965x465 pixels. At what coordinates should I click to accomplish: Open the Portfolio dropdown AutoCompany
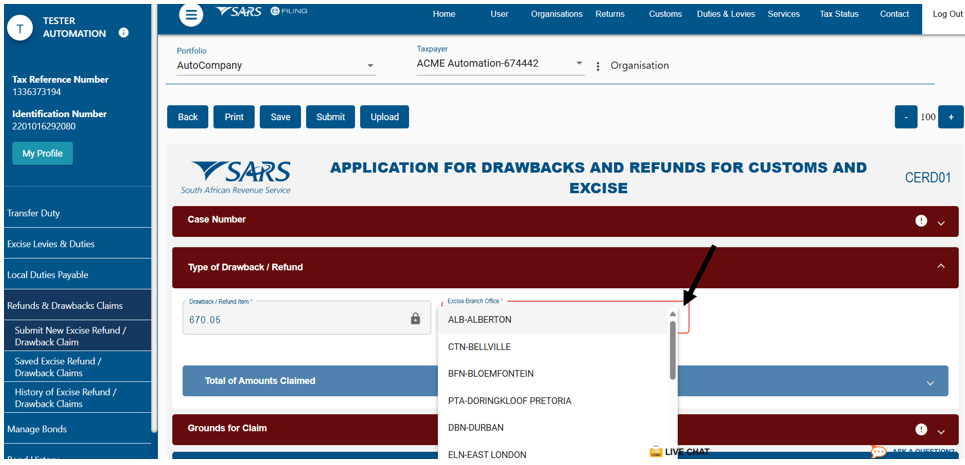coord(276,65)
